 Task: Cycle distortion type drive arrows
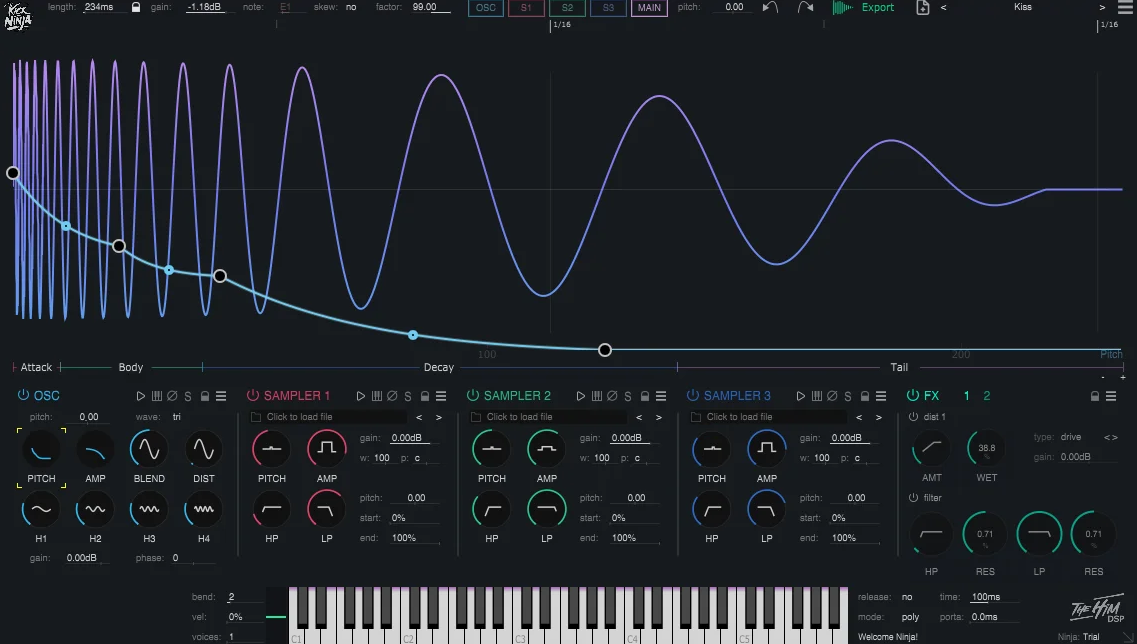pyautogui.click(x=1110, y=438)
